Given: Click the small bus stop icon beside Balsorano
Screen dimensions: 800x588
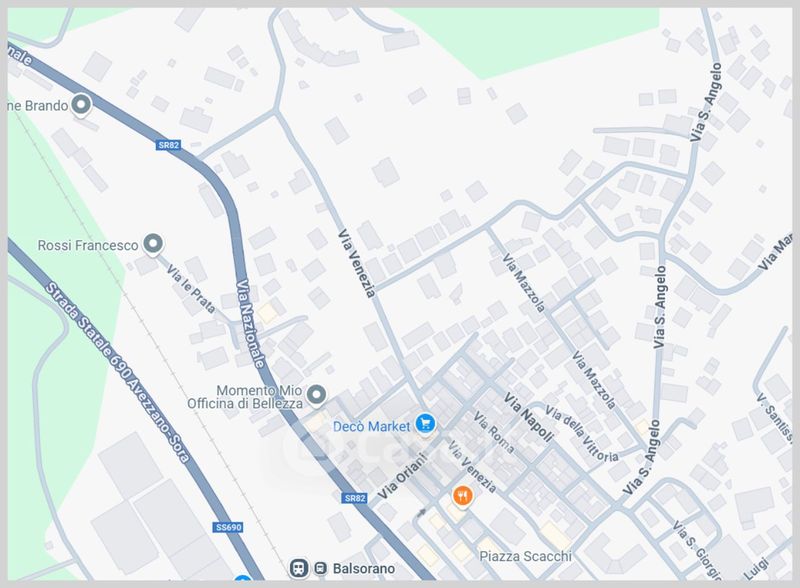Looking at the screenshot, I should [320, 568].
